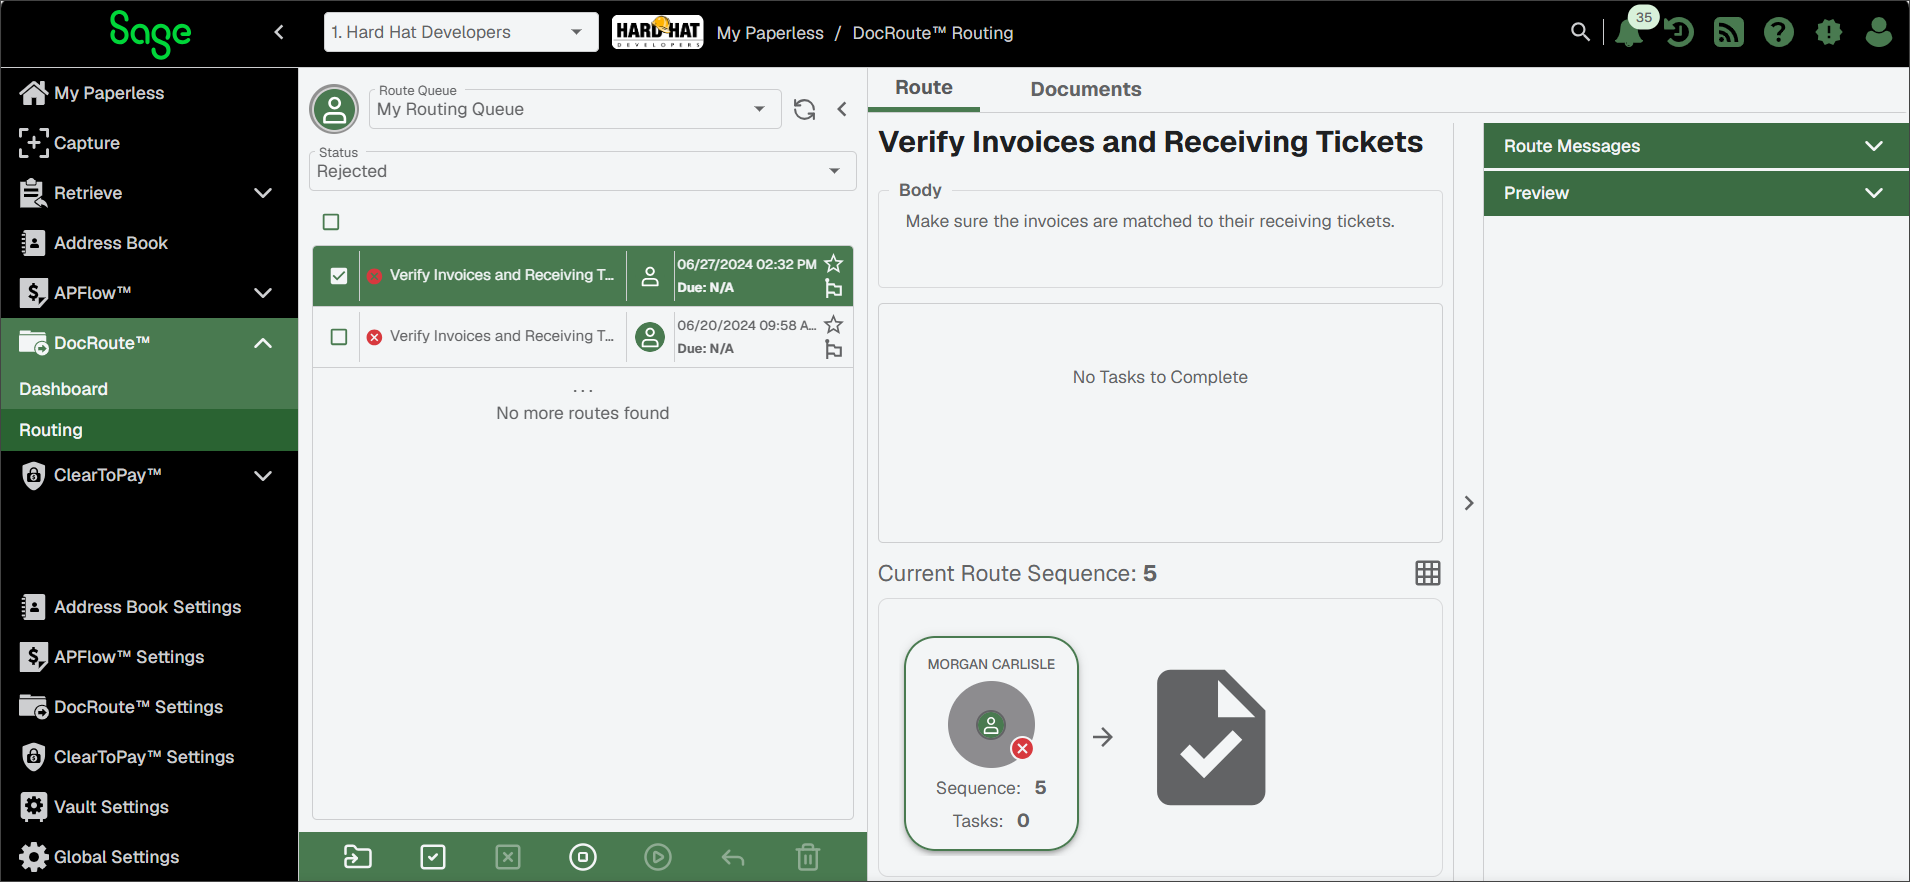Refresh the routing queue list
The height and width of the screenshot is (882, 1910).
805,109
